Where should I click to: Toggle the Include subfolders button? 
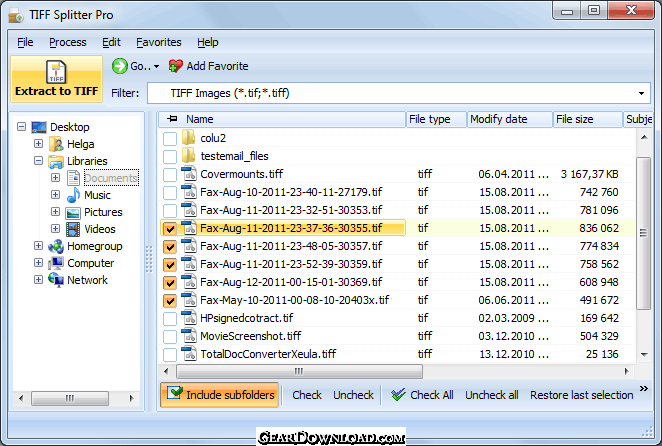220,395
